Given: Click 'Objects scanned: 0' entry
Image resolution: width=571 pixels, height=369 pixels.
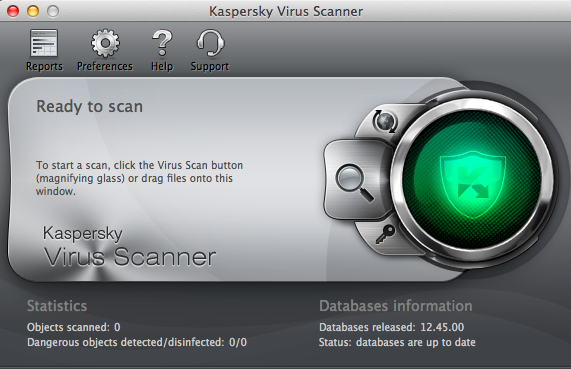Looking at the screenshot, I should point(74,327).
